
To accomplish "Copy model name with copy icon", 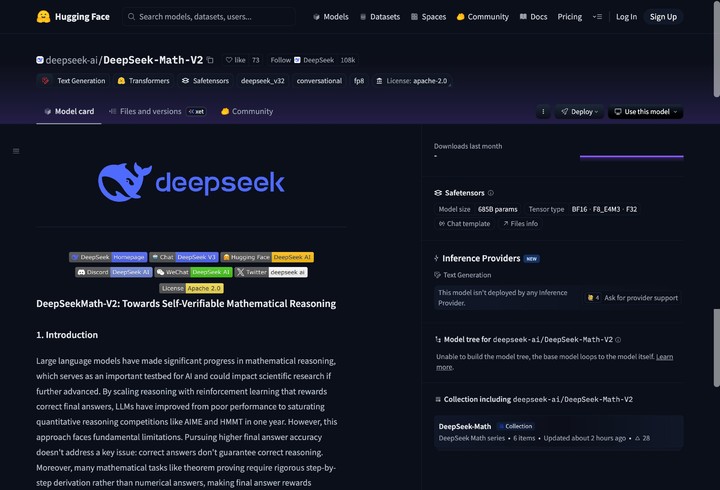I will 210,60.
